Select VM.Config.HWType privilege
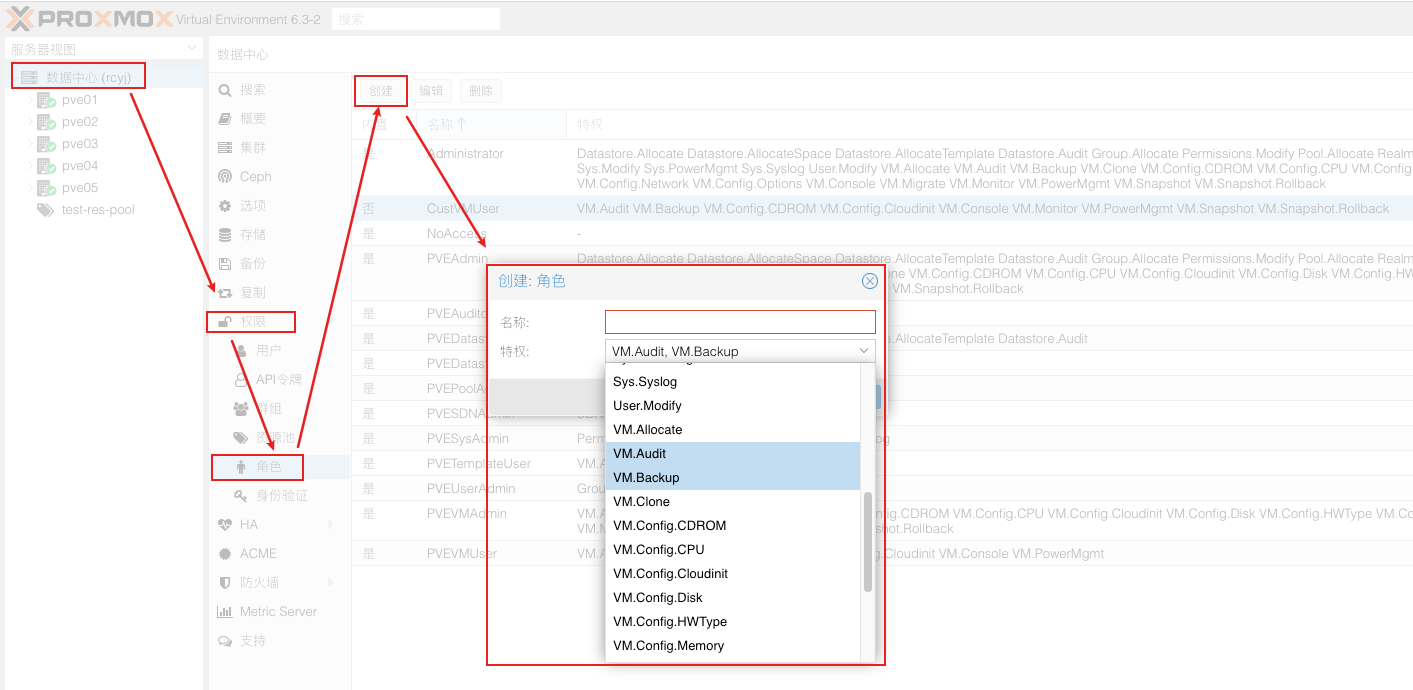This screenshot has height=690, width=1413. click(x=734, y=622)
